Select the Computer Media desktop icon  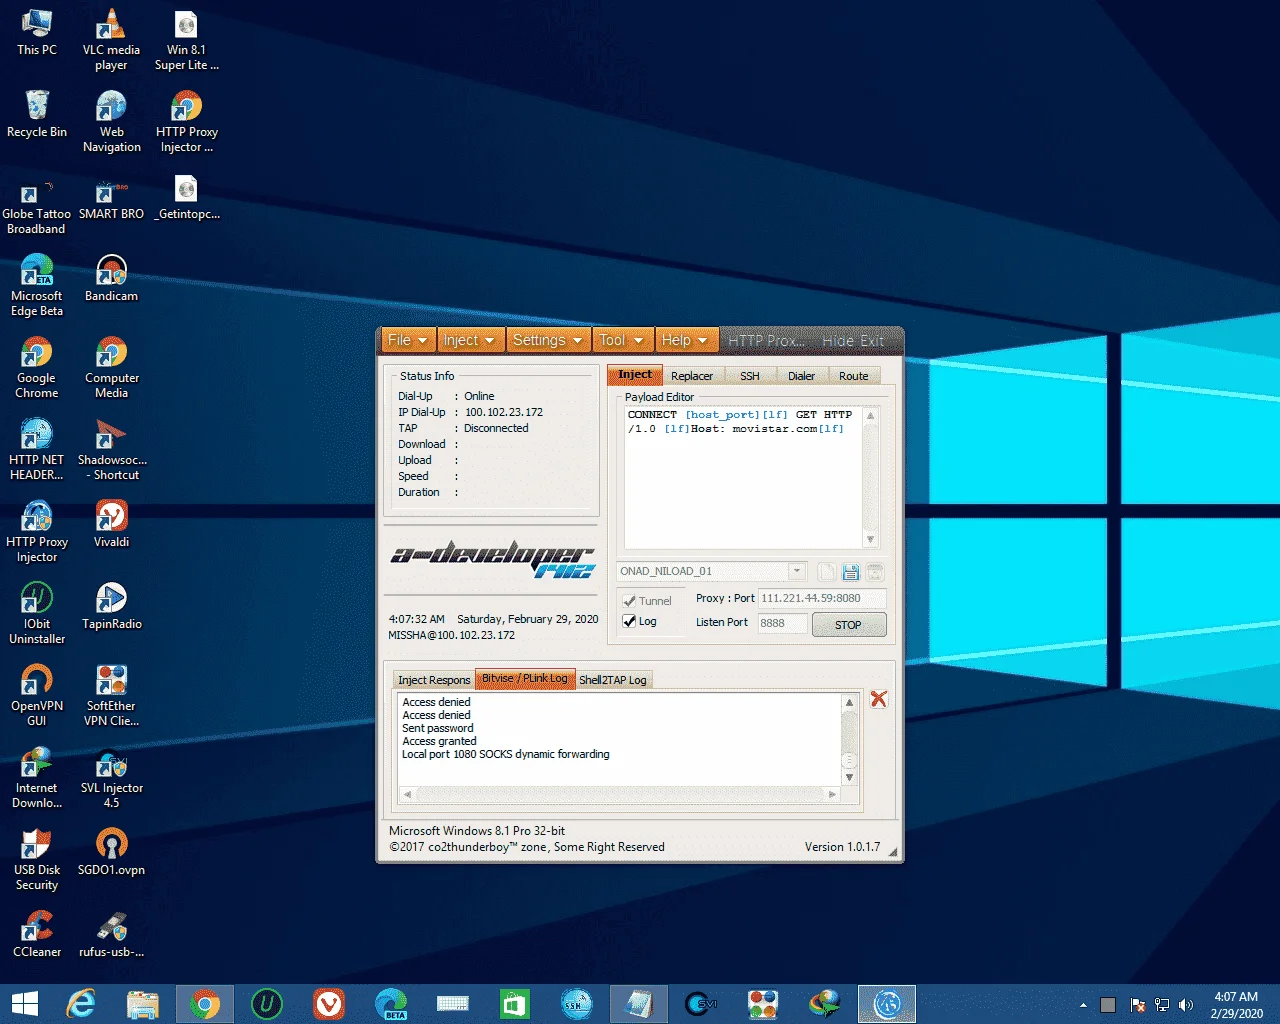[111, 367]
